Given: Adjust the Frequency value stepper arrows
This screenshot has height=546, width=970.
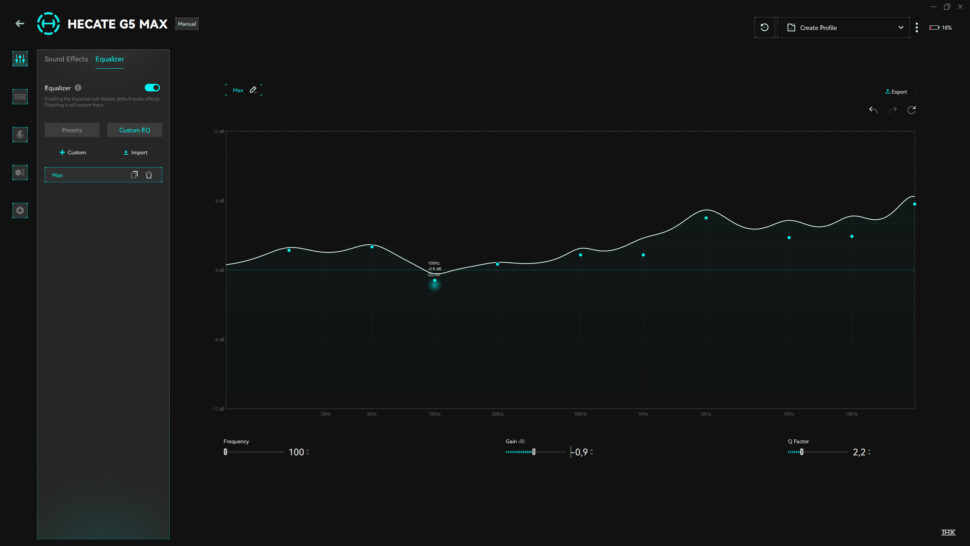Looking at the screenshot, I should [x=307, y=452].
